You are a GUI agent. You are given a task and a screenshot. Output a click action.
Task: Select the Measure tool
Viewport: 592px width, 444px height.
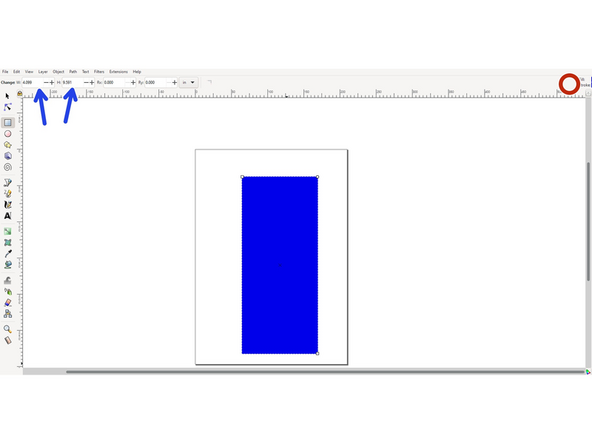tap(8, 341)
